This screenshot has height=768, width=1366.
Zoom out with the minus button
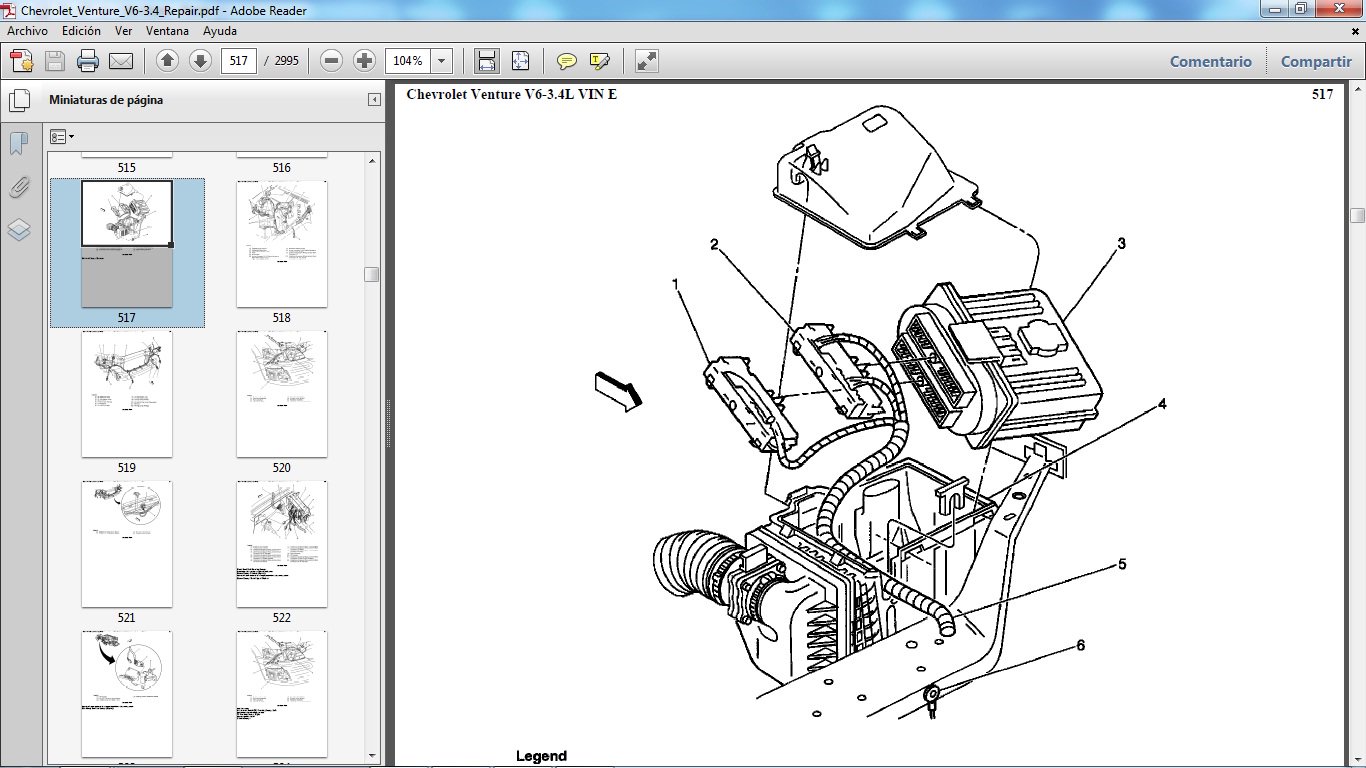(332, 61)
